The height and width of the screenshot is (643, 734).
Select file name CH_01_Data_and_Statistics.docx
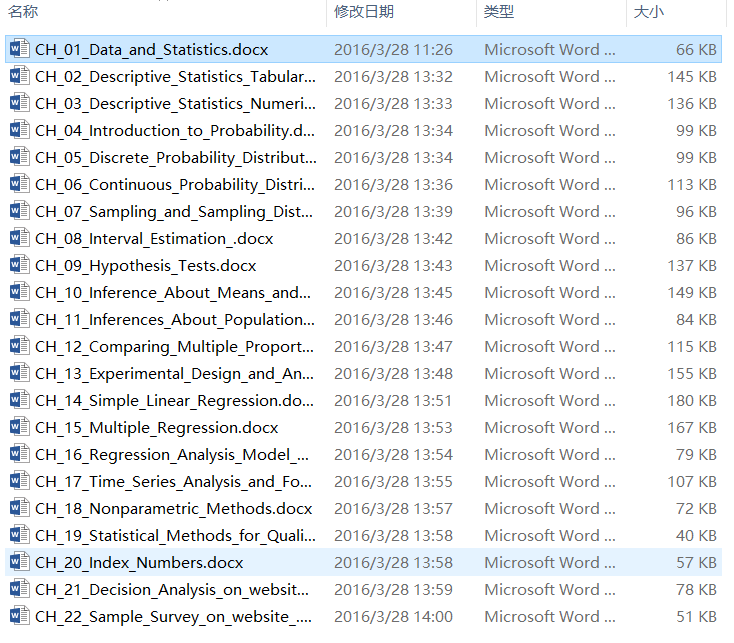click(151, 50)
